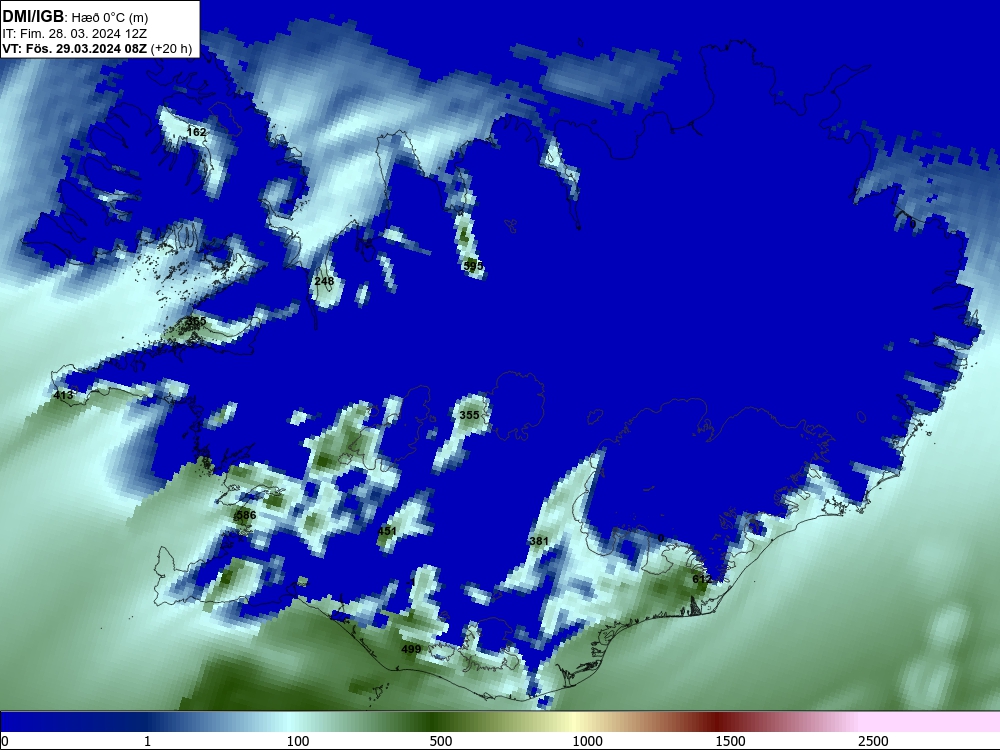Click the 248 height label on map
This screenshot has height=750, width=1000.
(x=324, y=281)
